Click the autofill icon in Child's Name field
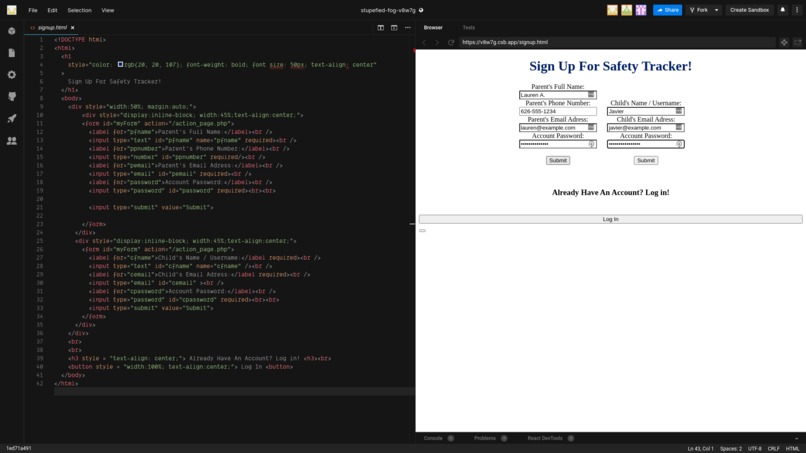This screenshot has width=806, height=453. pyautogui.click(x=679, y=111)
